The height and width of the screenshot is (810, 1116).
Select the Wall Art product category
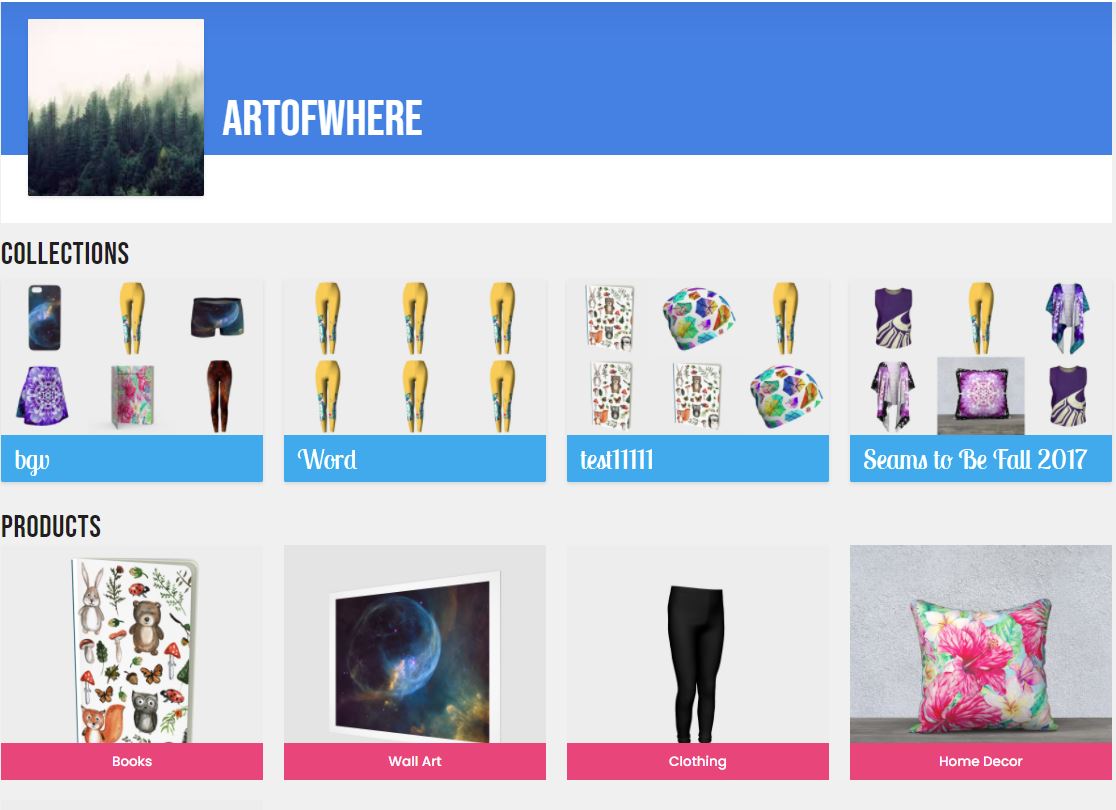(x=415, y=761)
